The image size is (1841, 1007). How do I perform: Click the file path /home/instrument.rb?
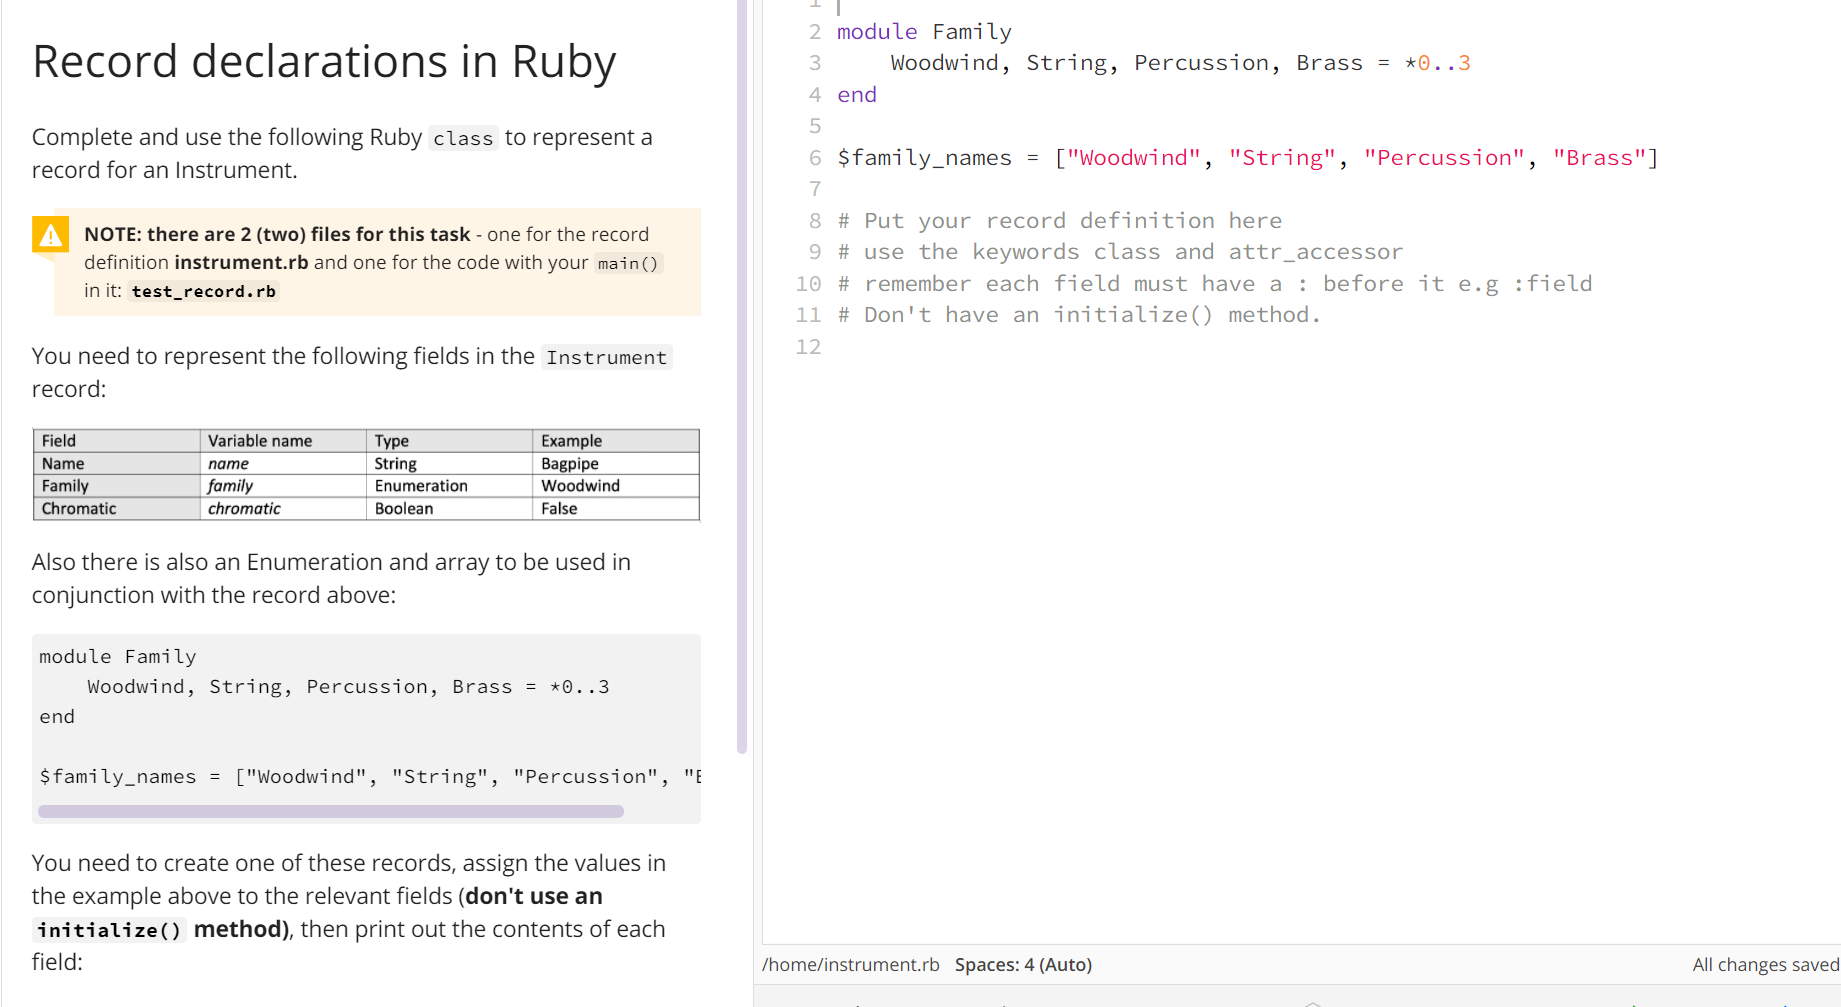tap(850, 964)
